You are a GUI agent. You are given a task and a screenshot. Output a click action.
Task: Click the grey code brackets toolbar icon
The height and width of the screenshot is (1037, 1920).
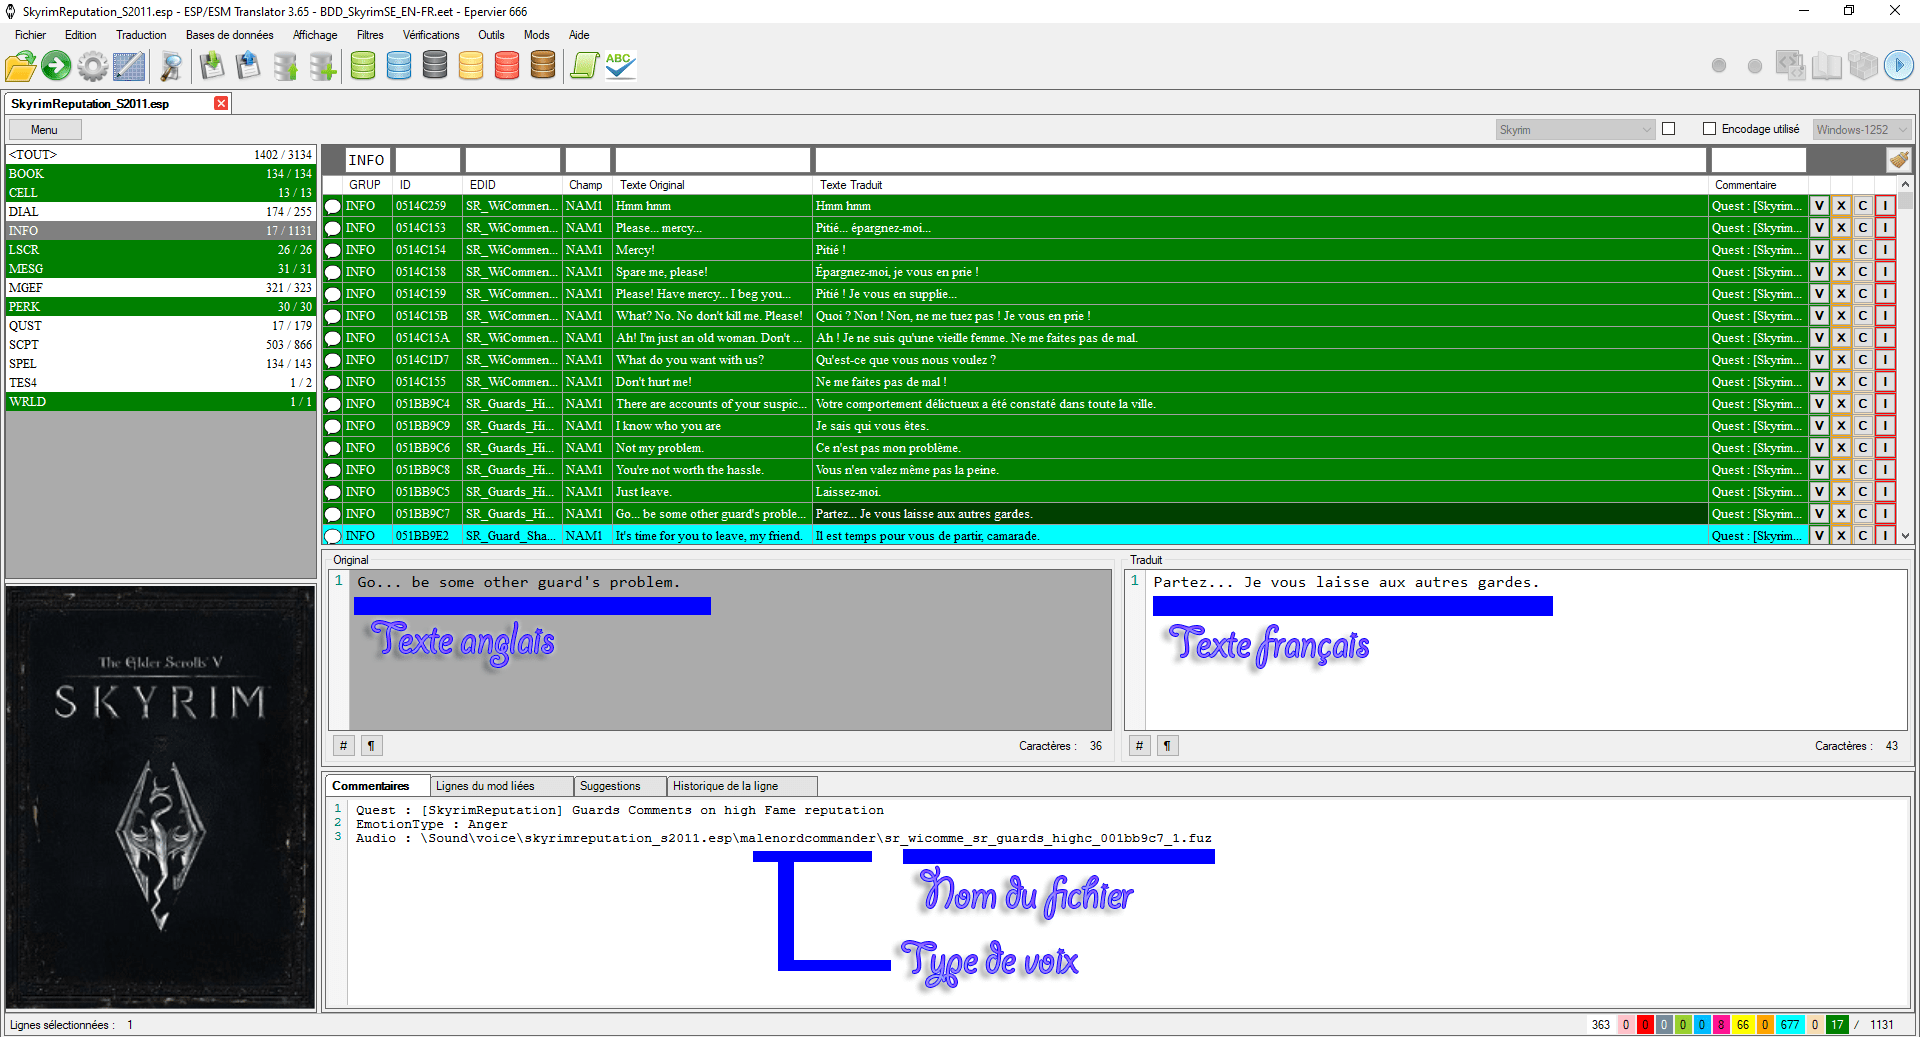[x=1790, y=65]
